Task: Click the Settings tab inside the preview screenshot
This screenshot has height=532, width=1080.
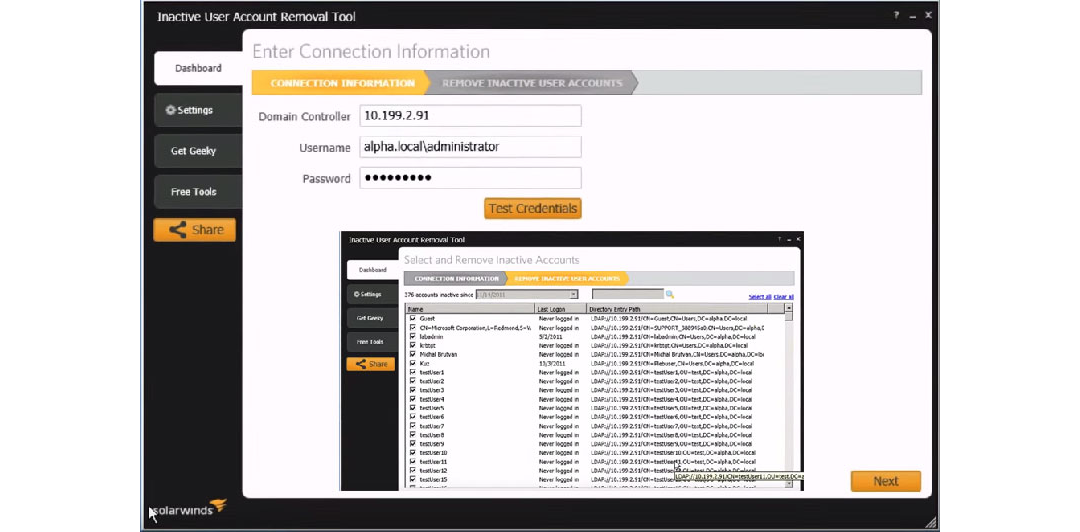Action: click(371, 294)
